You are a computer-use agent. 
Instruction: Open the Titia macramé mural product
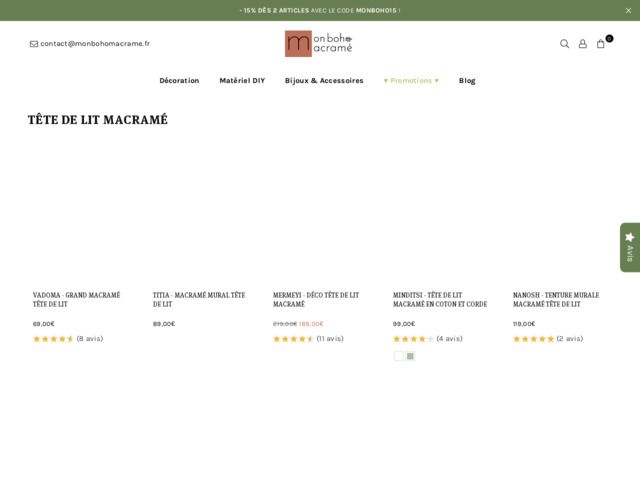(199, 300)
